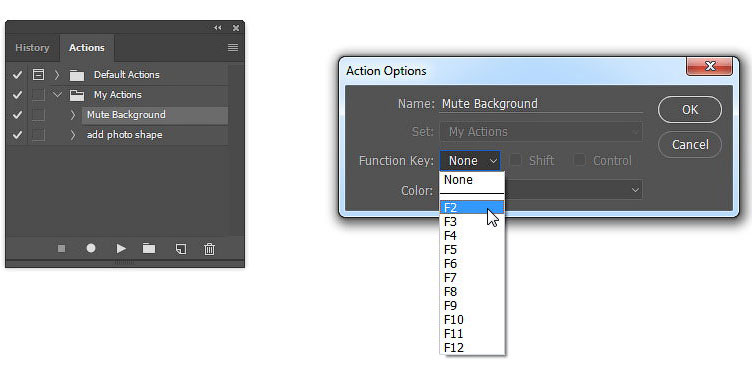Screen dimensions: 752x374
Task: Collapse the My Actions set
Action: tap(58, 95)
